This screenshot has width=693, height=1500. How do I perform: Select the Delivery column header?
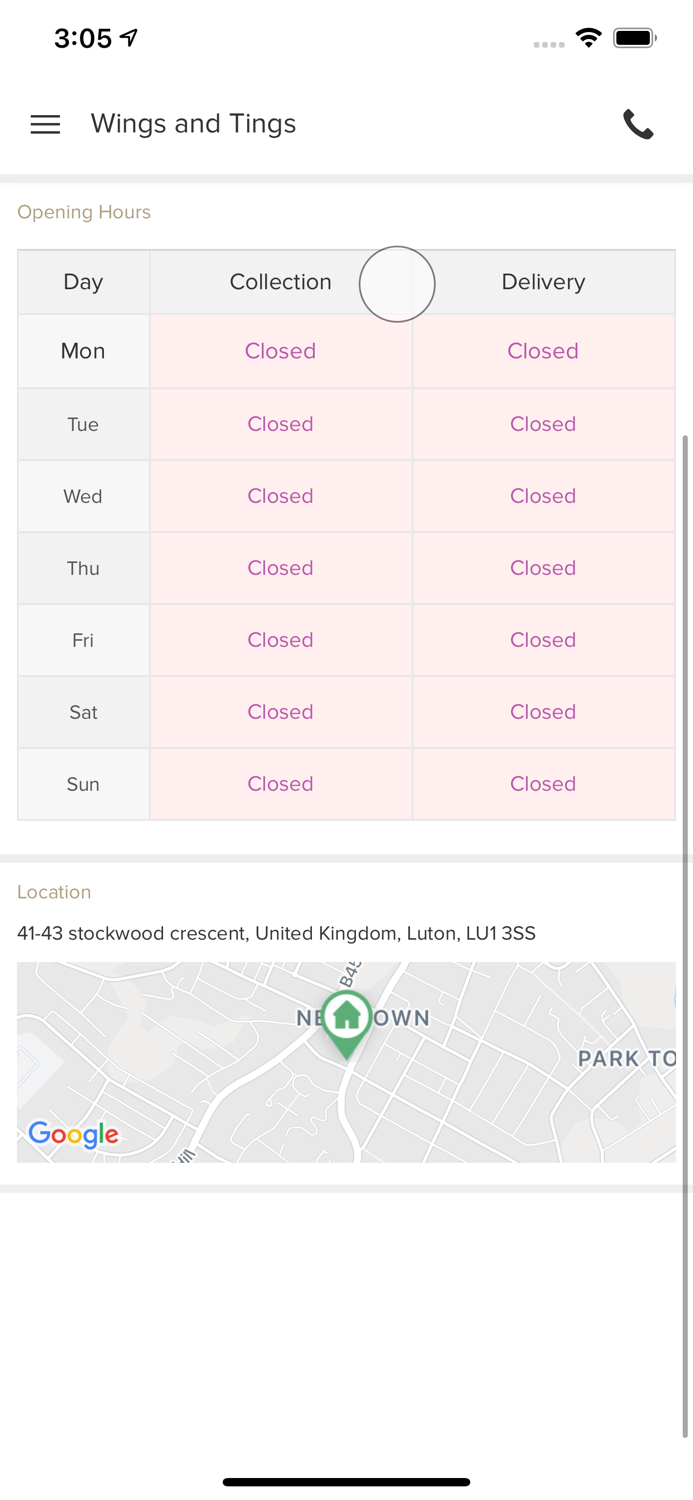543,282
